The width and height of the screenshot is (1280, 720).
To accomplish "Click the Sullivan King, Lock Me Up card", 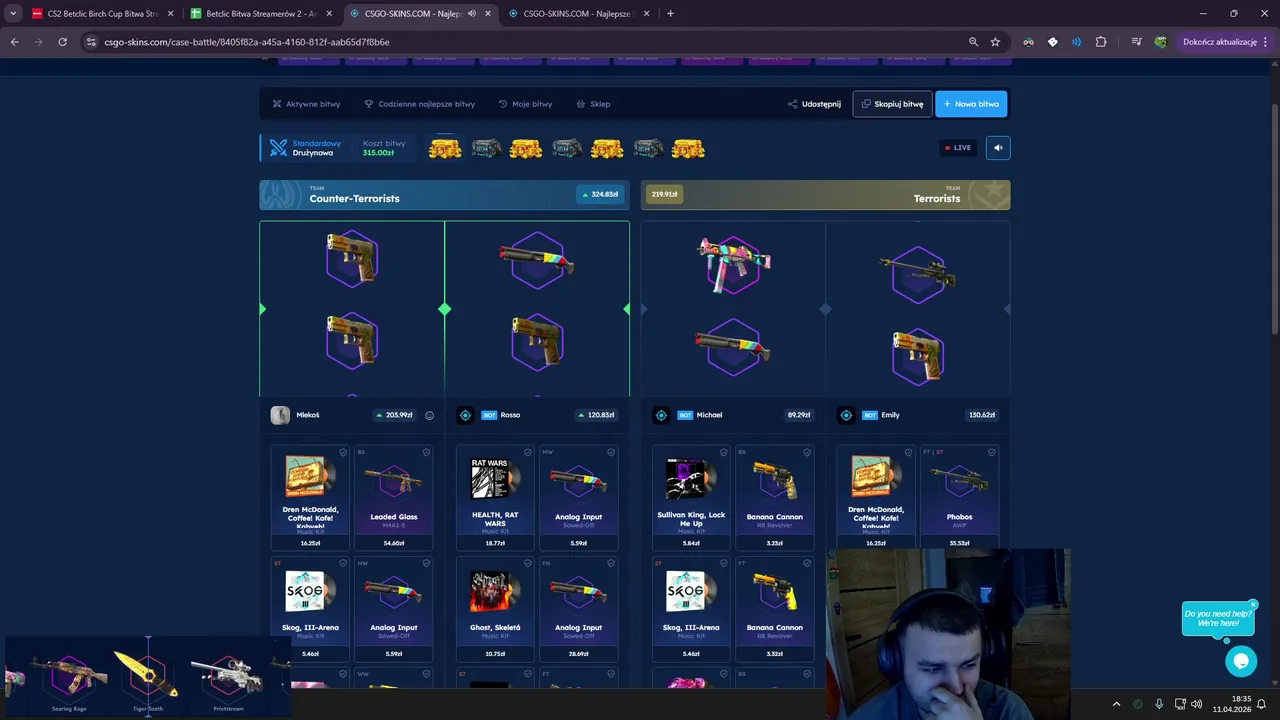I will pyautogui.click(x=691, y=498).
